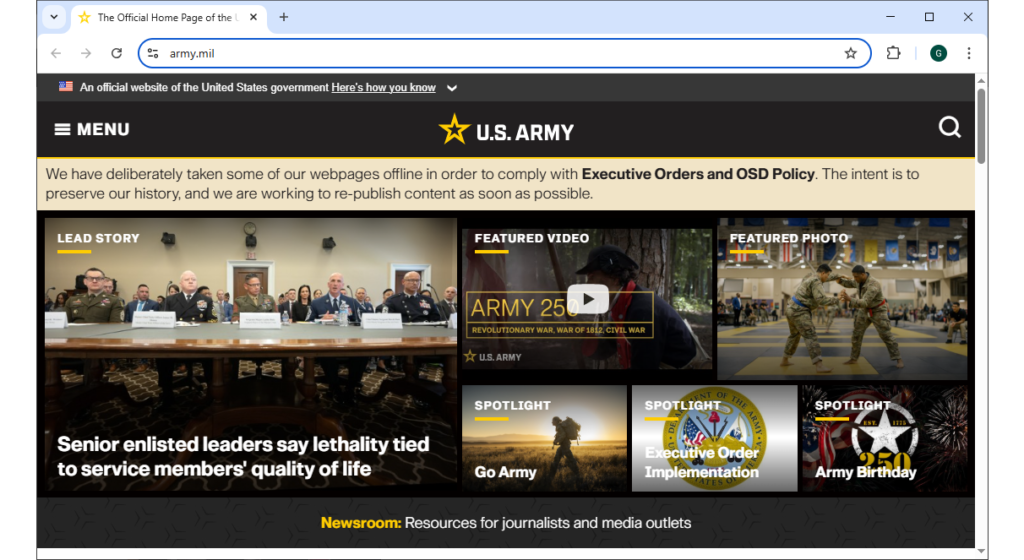1024x560 pixels.
Task: Click "Resources for journalists and media outlets" text
Action: point(548,523)
